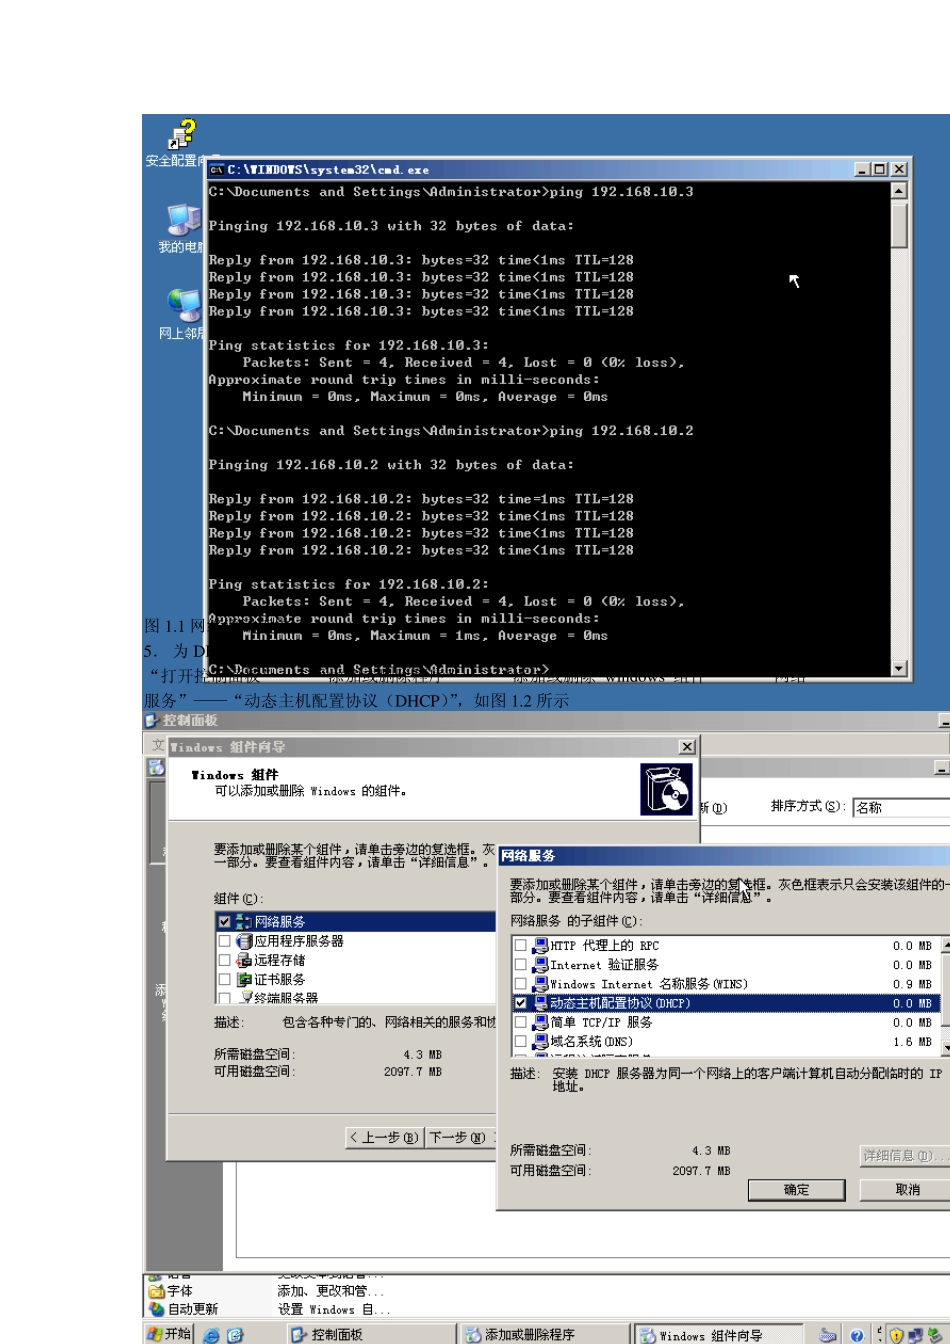Click the 网络服务 component icon
The width and height of the screenshot is (950, 1344).
(x=243, y=922)
